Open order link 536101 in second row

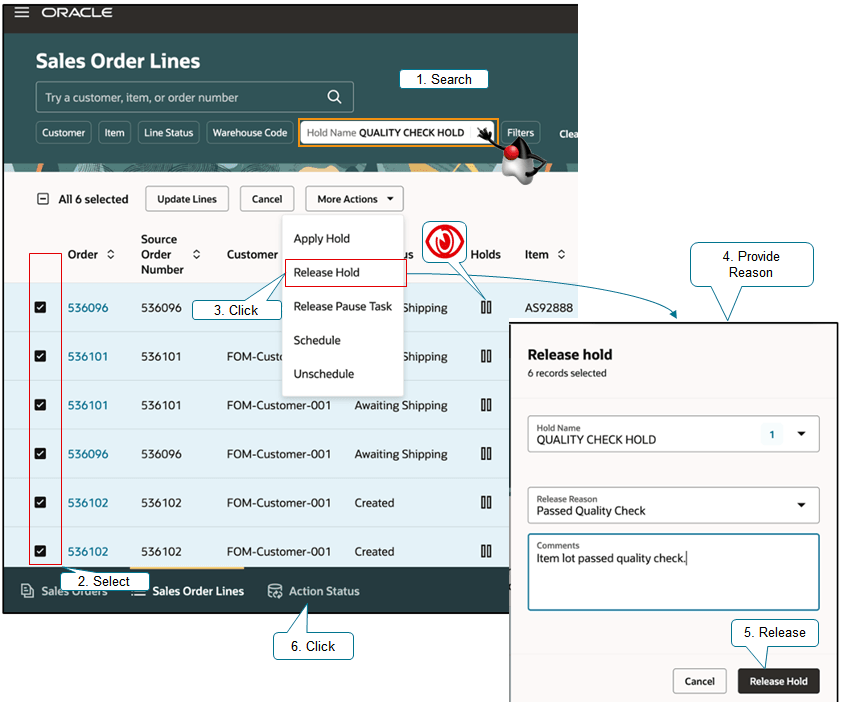(x=88, y=356)
